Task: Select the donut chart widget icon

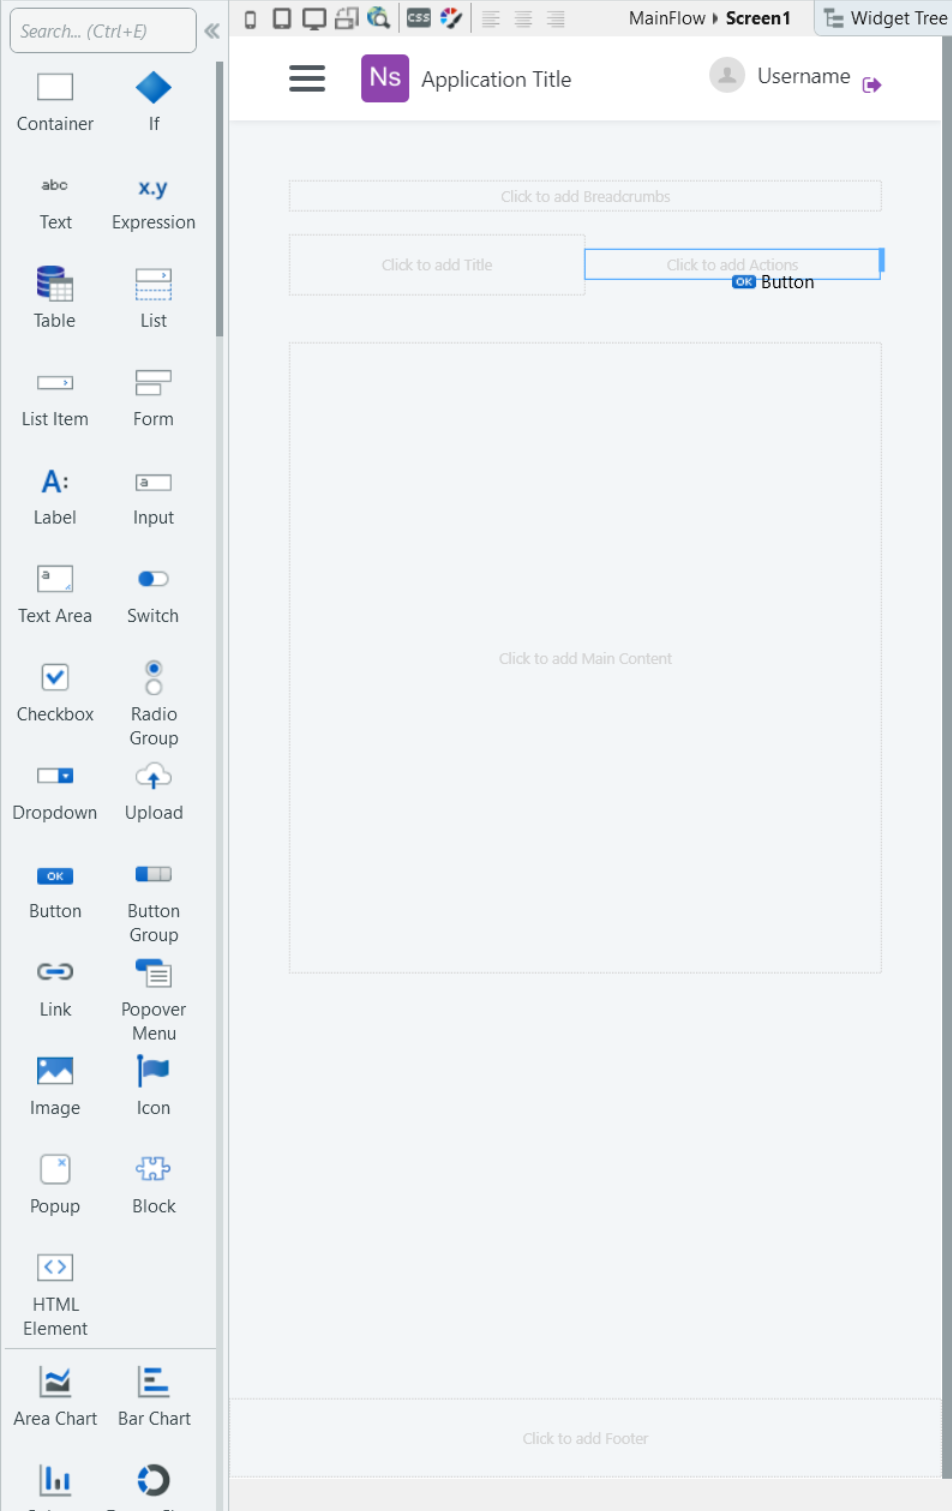Action: [x=153, y=1480]
